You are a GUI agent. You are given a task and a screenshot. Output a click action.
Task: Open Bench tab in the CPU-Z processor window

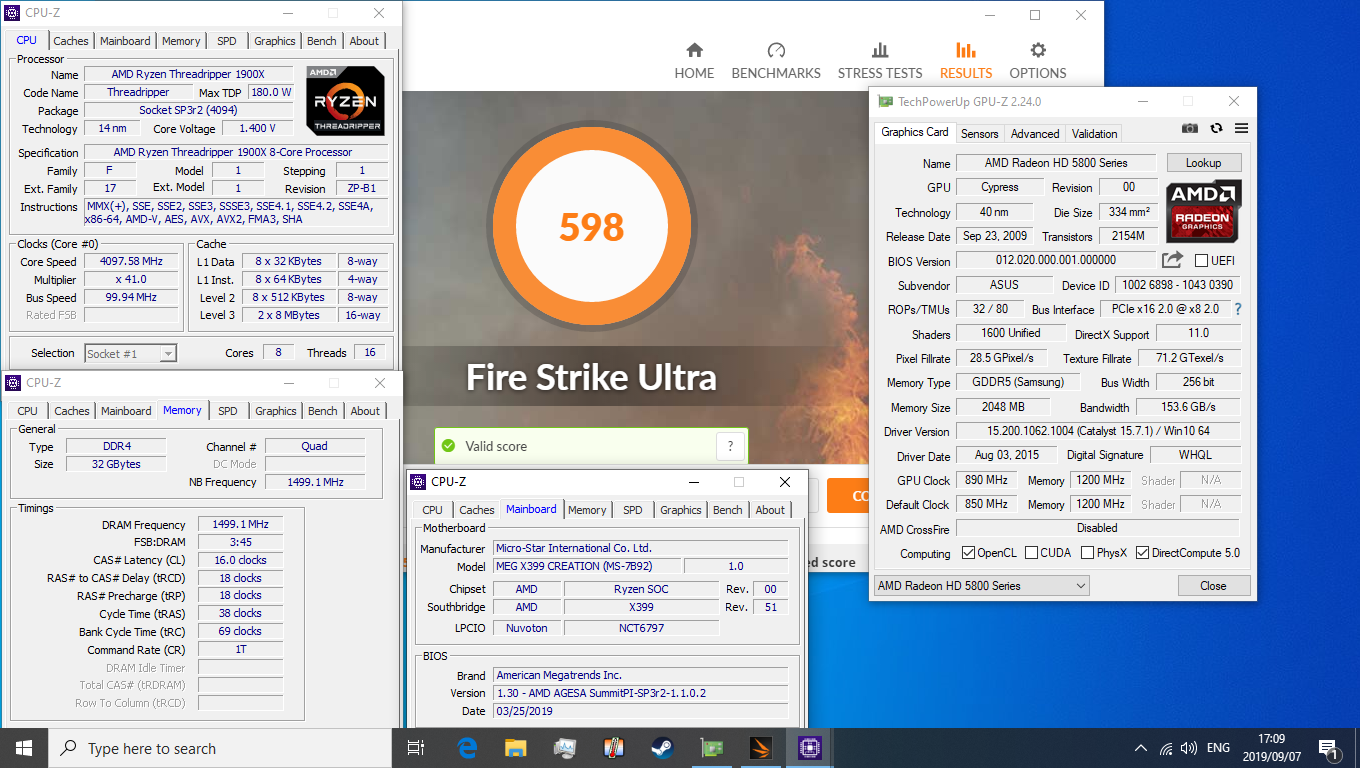pyautogui.click(x=322, y=41)
